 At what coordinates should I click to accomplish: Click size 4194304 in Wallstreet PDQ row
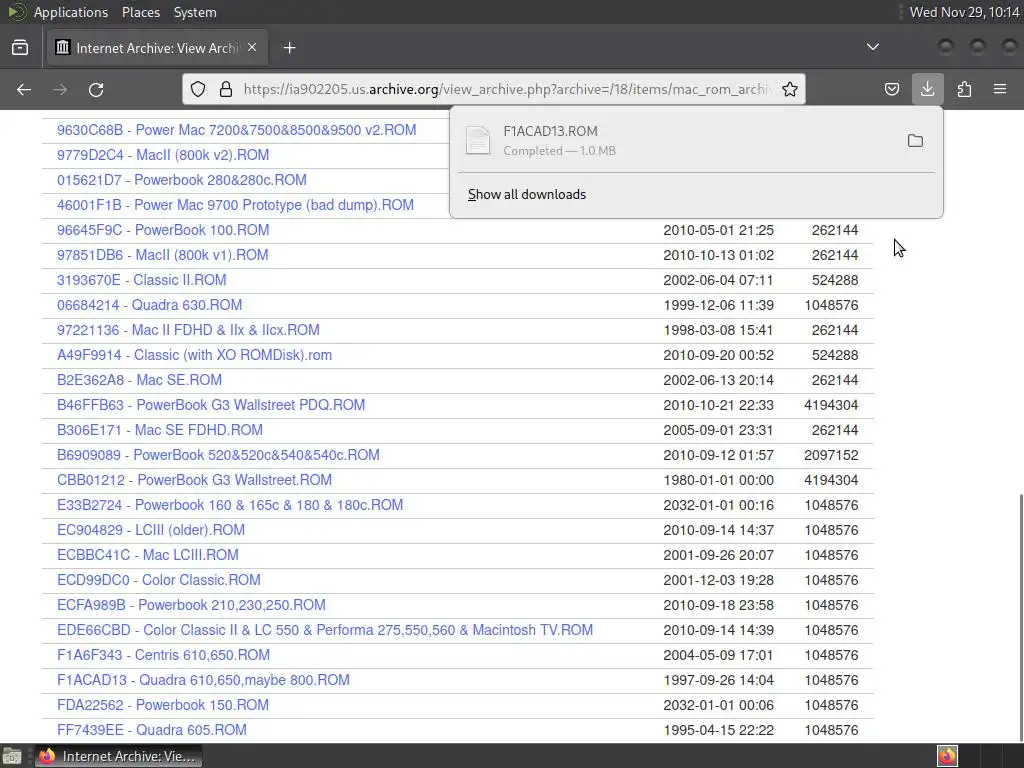(831, 405)
